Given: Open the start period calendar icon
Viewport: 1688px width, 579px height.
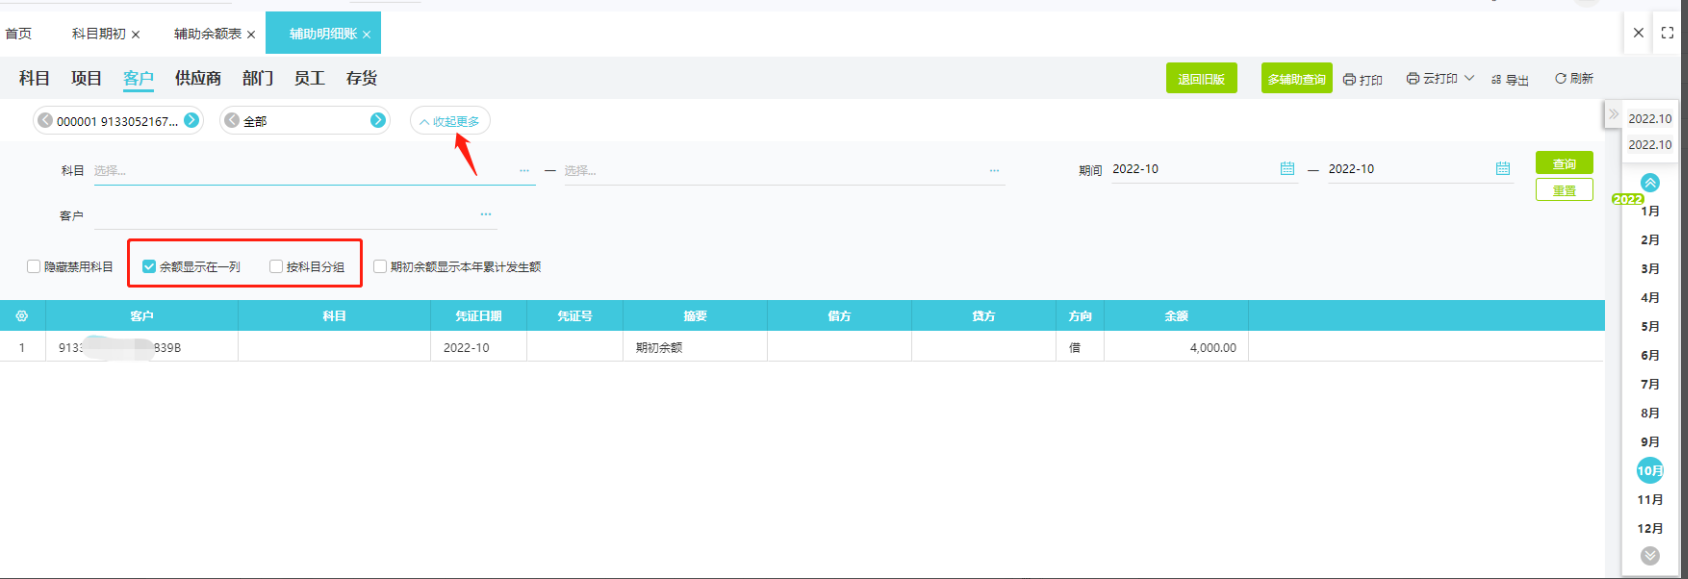Looking at the screenshot, I should [1287, 169].
